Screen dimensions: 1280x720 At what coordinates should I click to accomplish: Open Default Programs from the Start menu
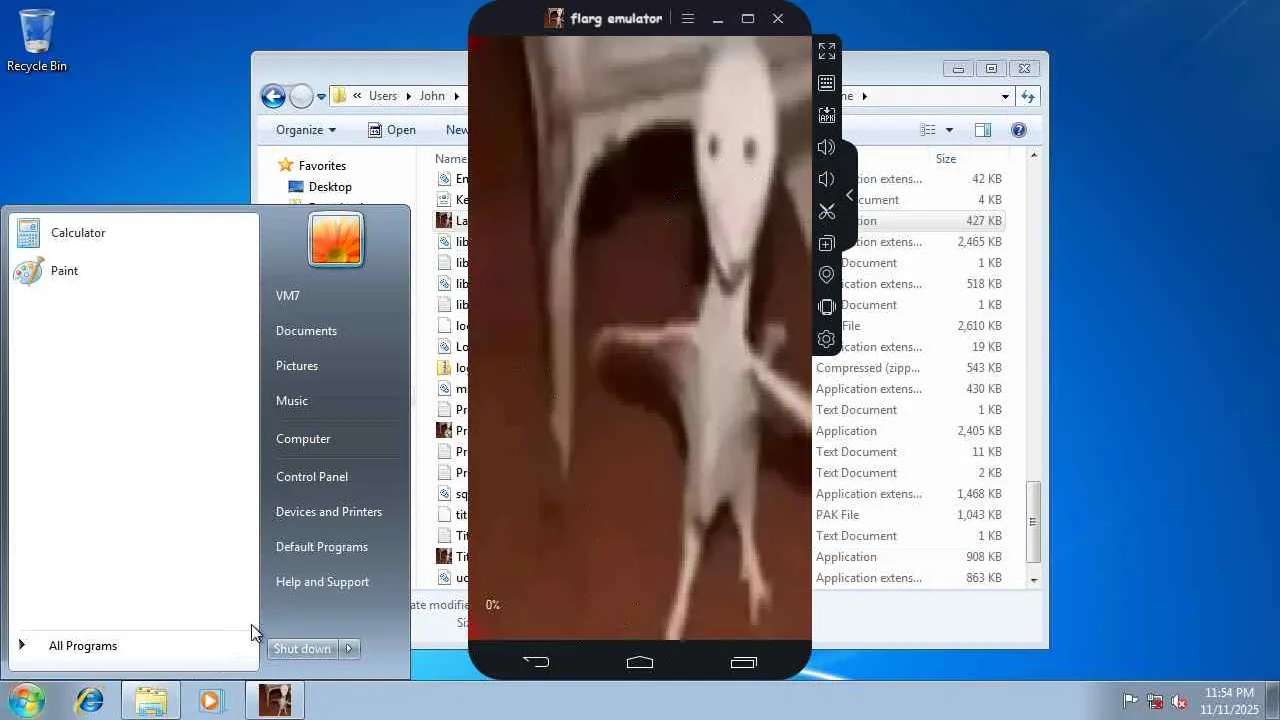(x=322, y=547)
